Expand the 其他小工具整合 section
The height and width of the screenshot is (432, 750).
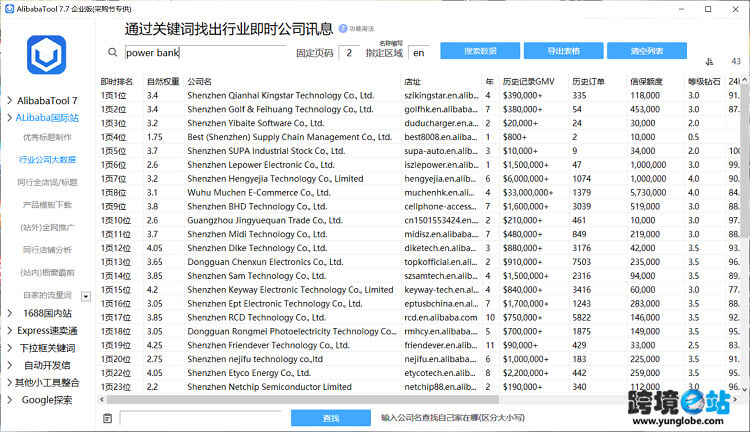[10, 382]
